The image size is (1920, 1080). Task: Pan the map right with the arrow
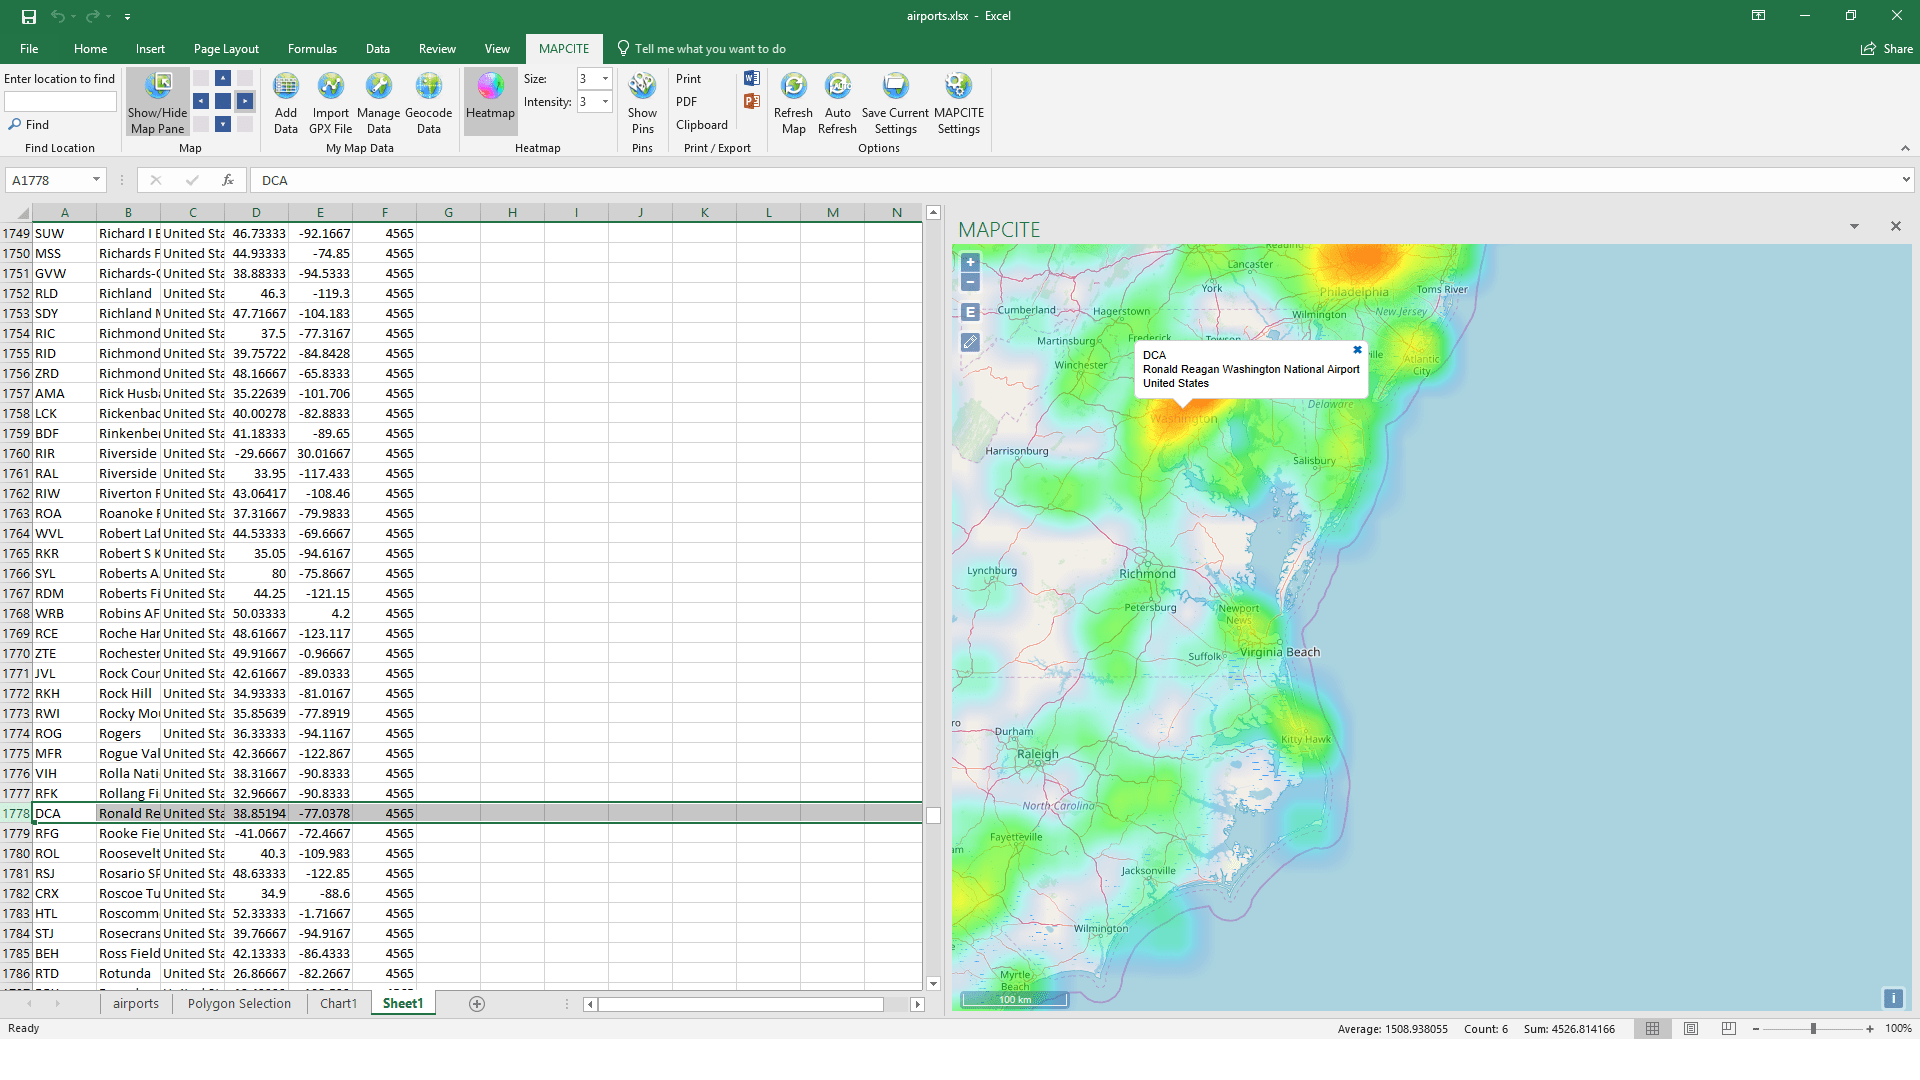(245, 101)
